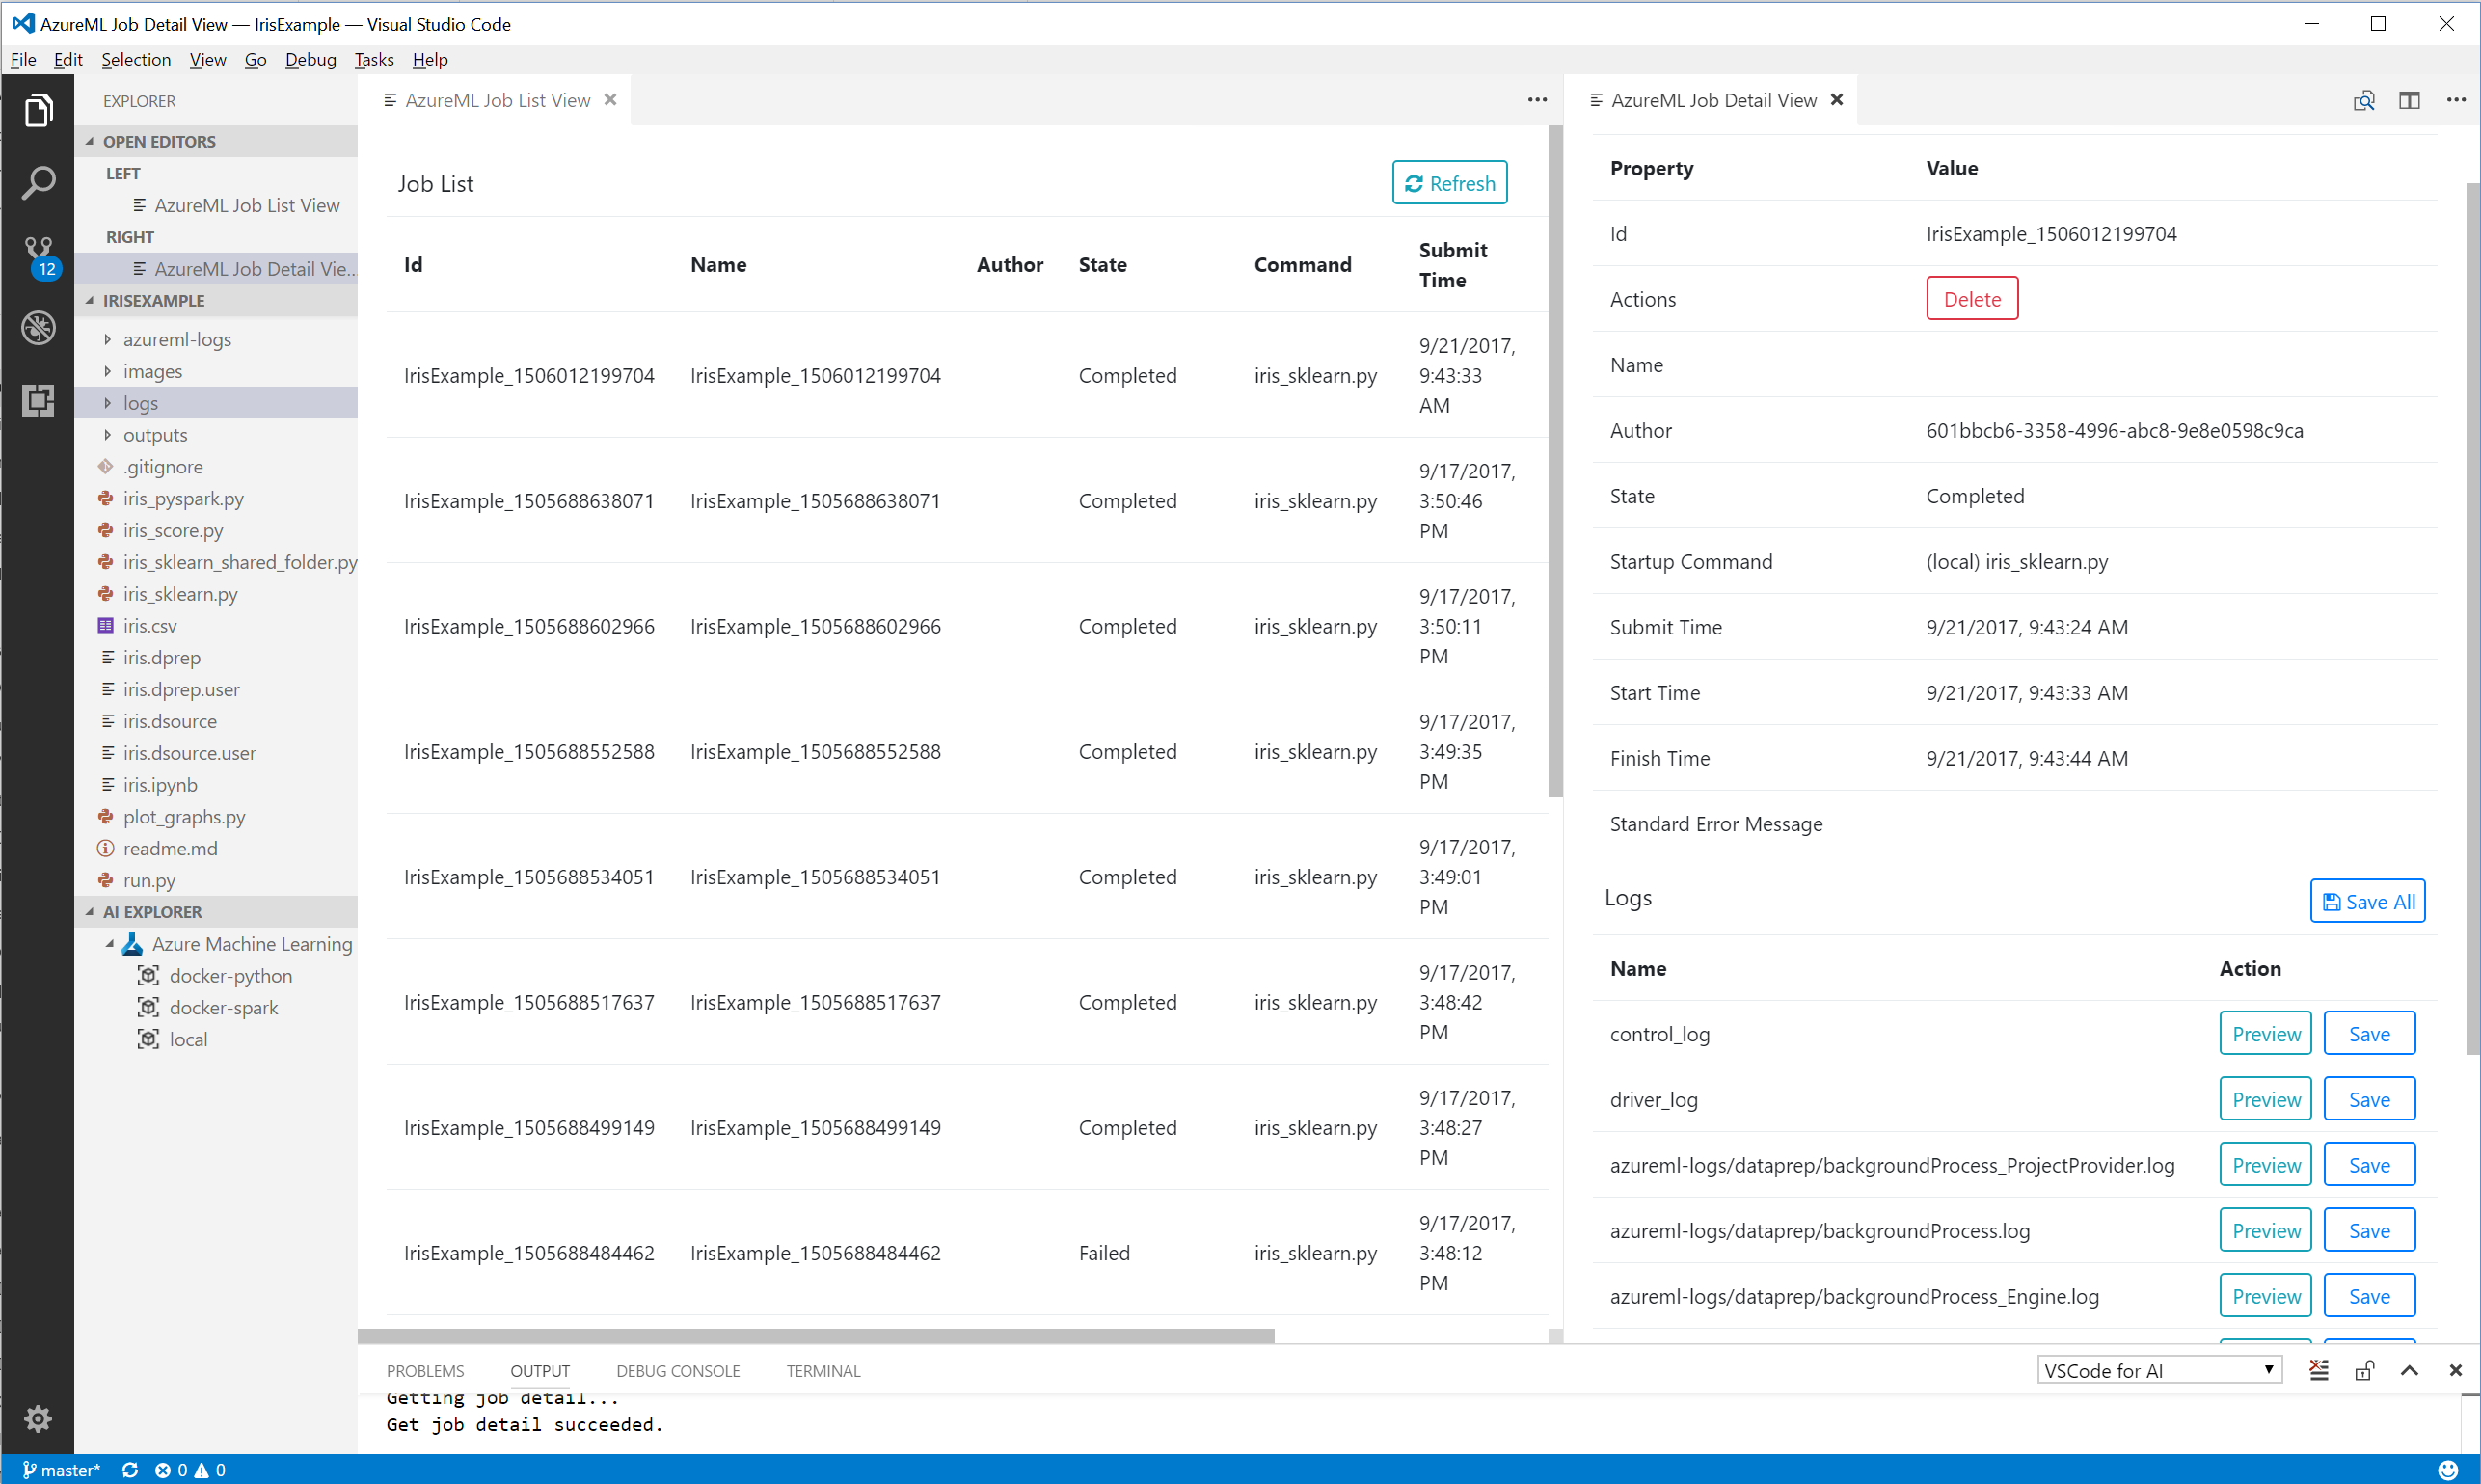This screenshot has width=2481, height=1484.
Task: Open more actions in Job List editor group
Action: pos(1537,100)
